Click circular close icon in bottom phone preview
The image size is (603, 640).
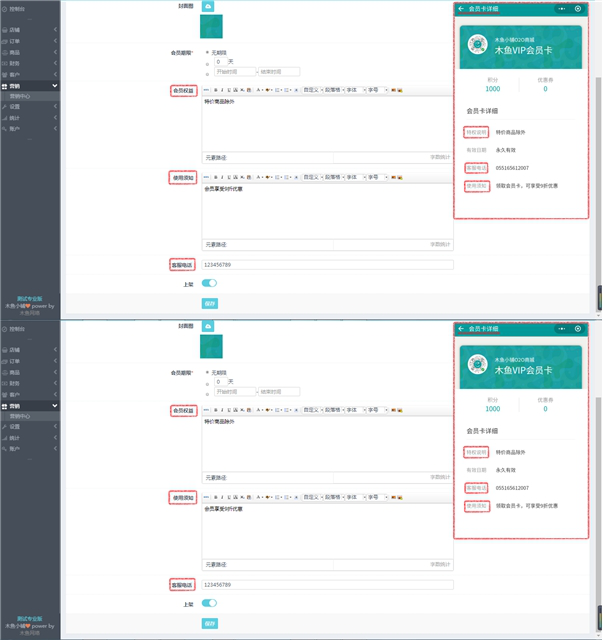click(578, 328)
